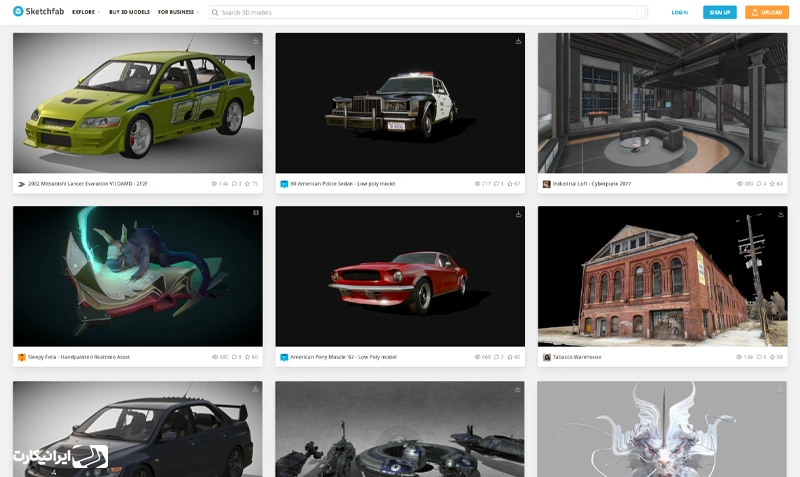The width and height of the screenshot is (800, 477).
Task: Open author avatar of Tabacco Warehouse
Action: coord(546,357)
